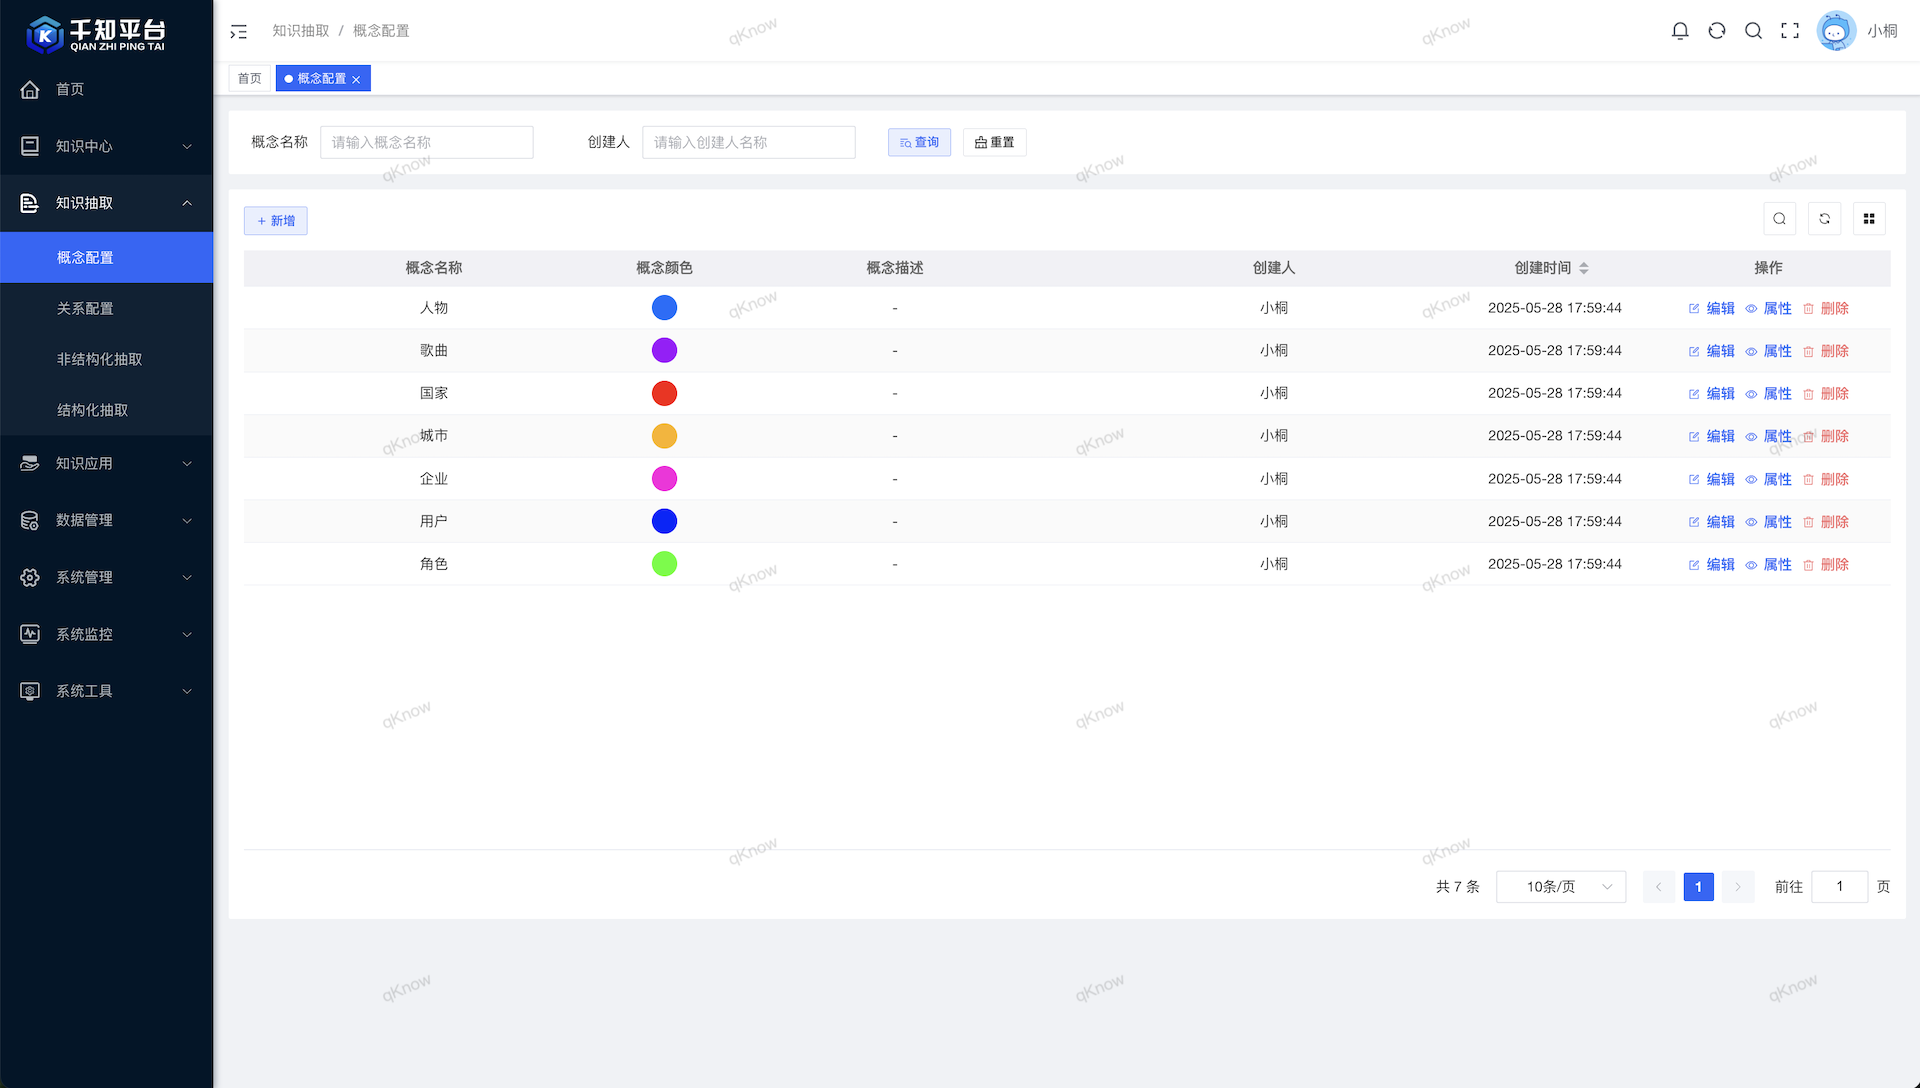Open the header search icon
This screenshot has width=1920, height=1088.
click(1753, 31)
